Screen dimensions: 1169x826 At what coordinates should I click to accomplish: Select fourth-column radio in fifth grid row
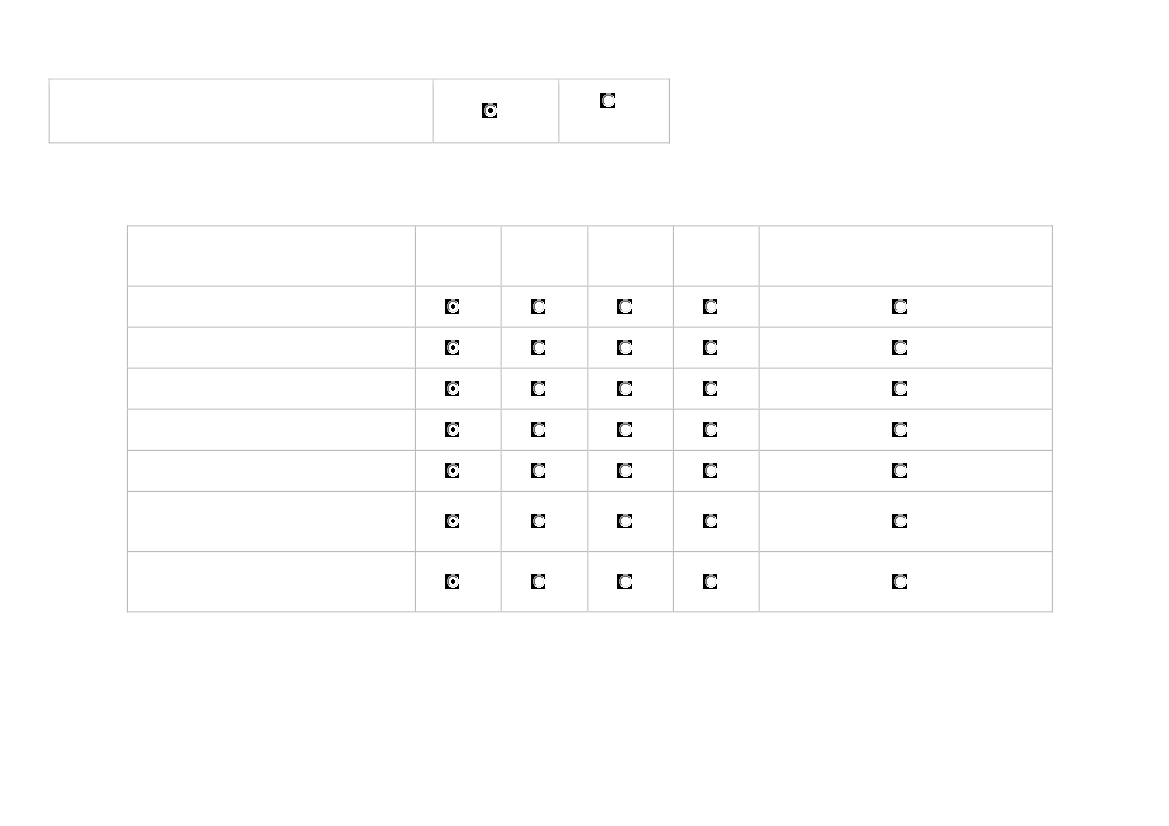pos(711,470)
